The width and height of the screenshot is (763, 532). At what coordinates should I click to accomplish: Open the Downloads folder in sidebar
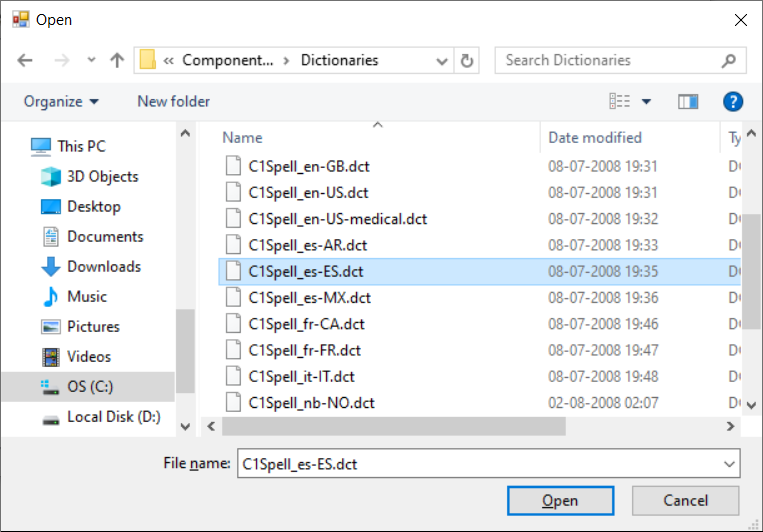click(103, 267)
